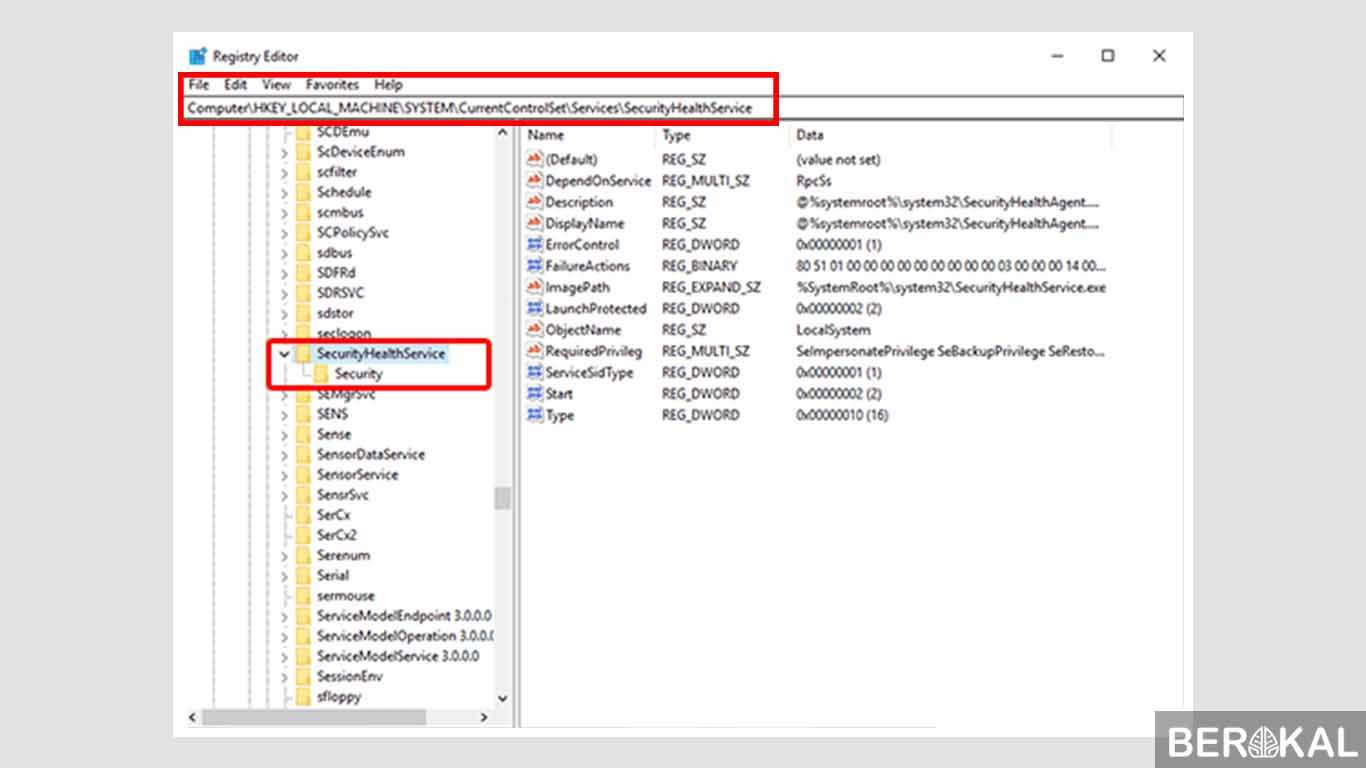
Task: Open the Edit menu
Action: pyautogui.click(x=235, y=85)
